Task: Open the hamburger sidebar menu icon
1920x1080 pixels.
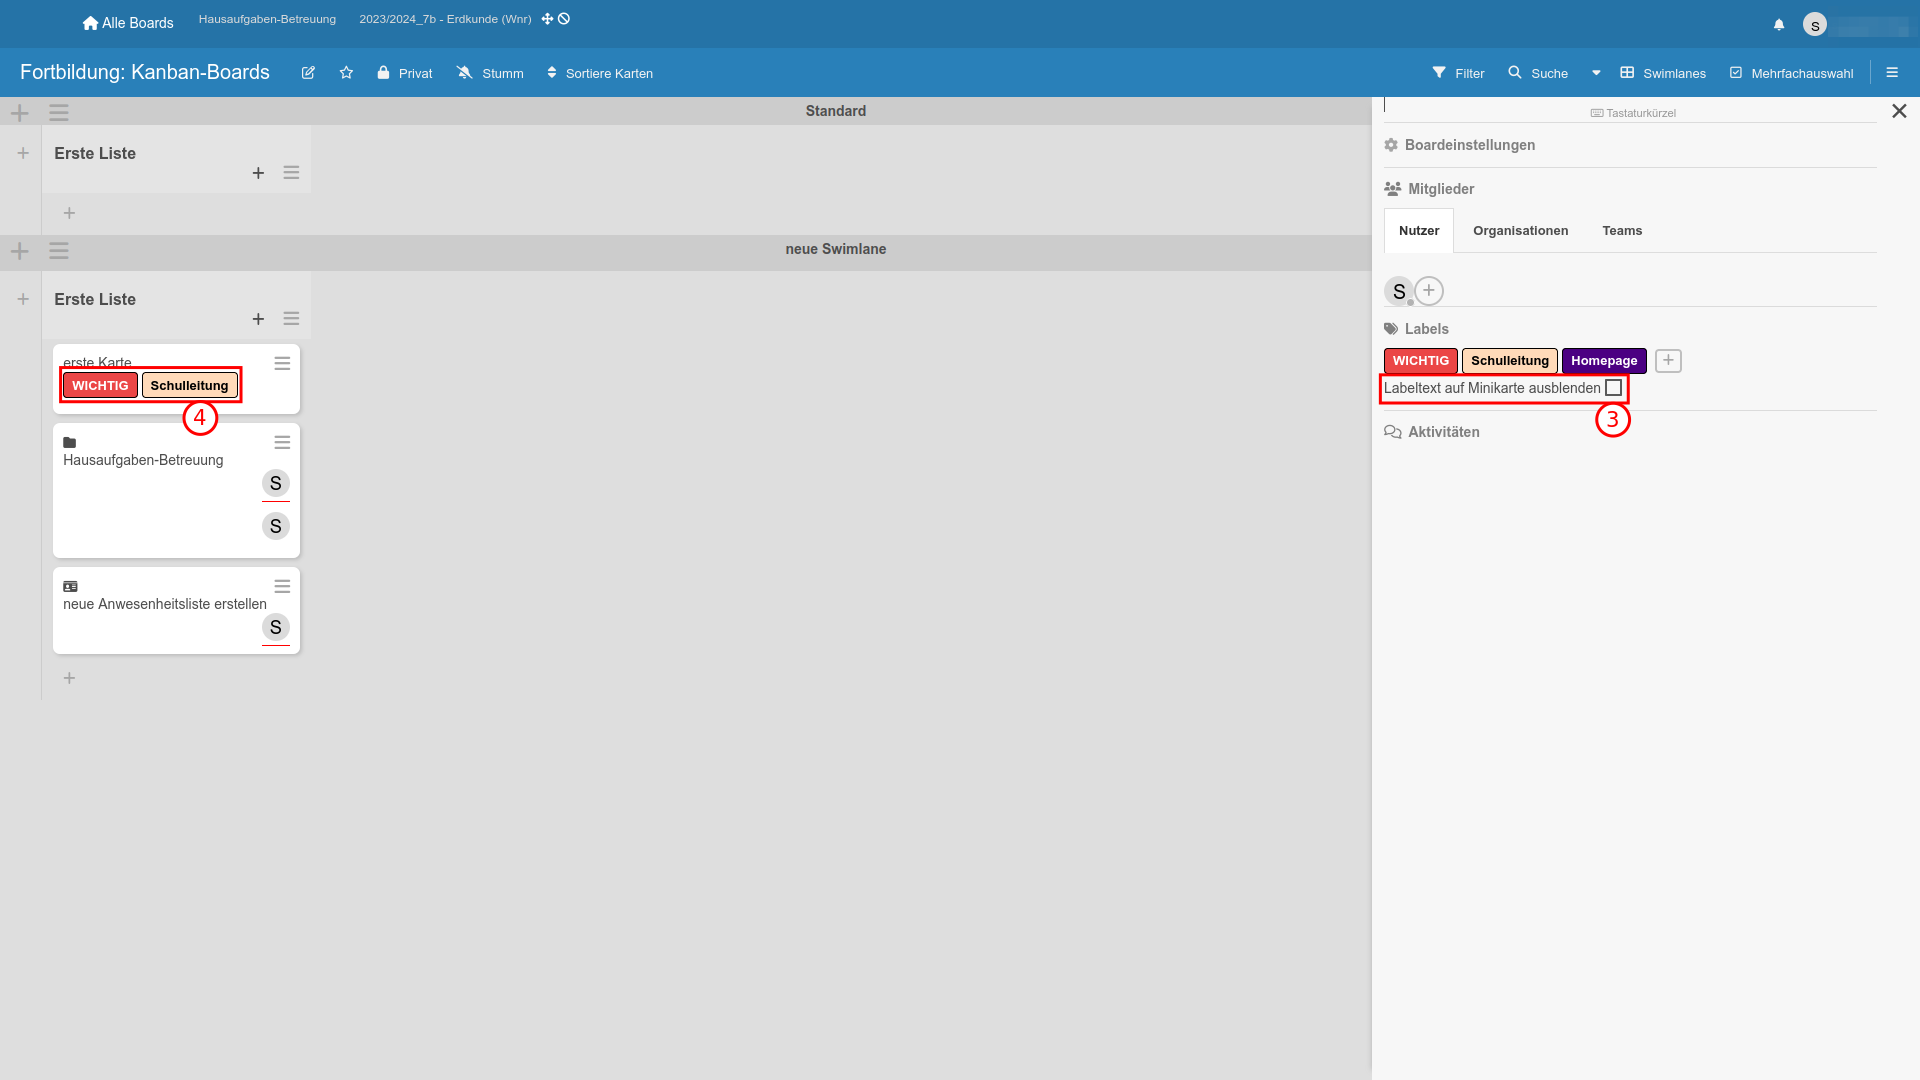Action: coord(1892,73)
